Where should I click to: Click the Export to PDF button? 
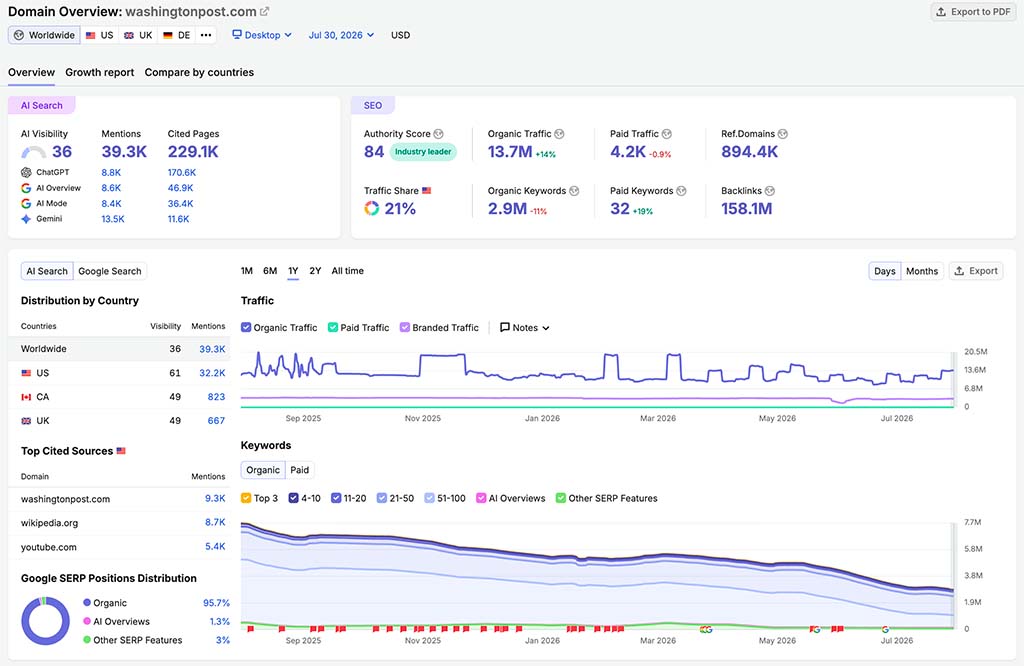click(x=973, y=12)
